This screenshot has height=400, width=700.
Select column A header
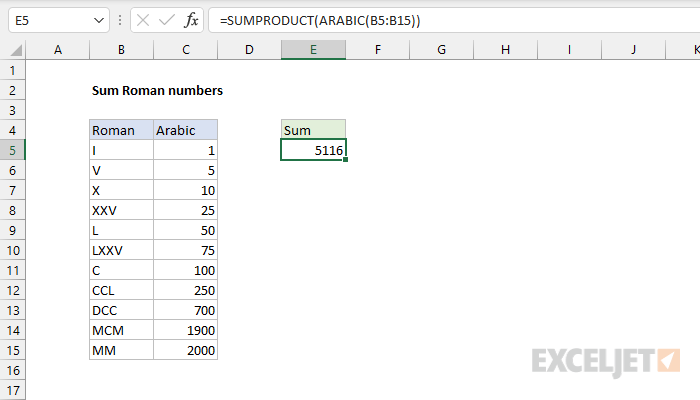[x=58, y=50]
